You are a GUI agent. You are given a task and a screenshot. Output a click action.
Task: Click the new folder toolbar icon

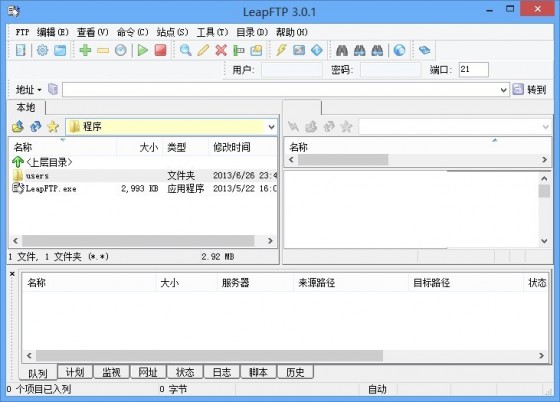(x=256, y=50)
